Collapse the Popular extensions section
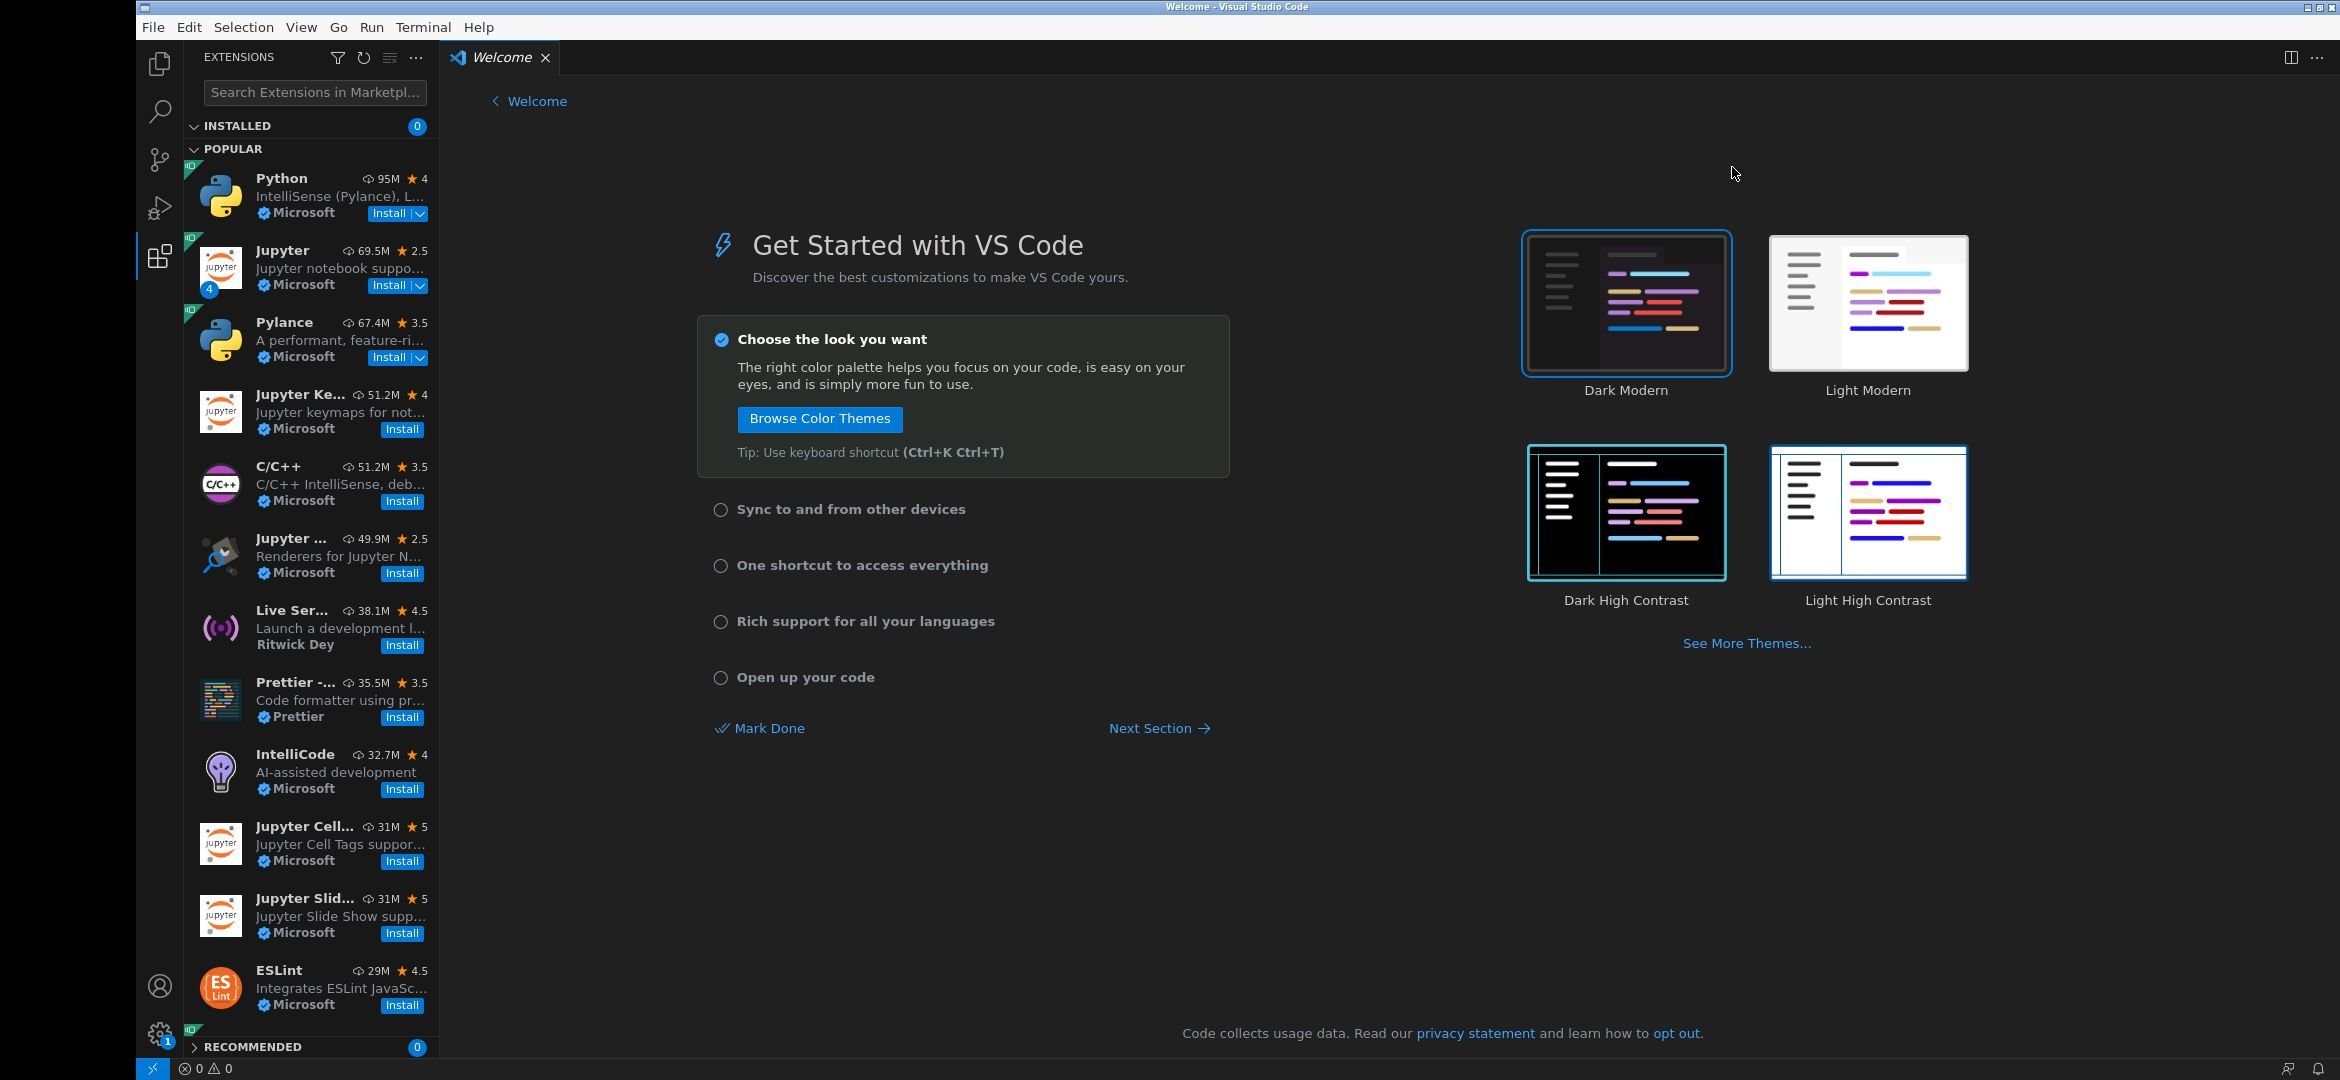2340x1080 pixels. click(x=311, y=149)
